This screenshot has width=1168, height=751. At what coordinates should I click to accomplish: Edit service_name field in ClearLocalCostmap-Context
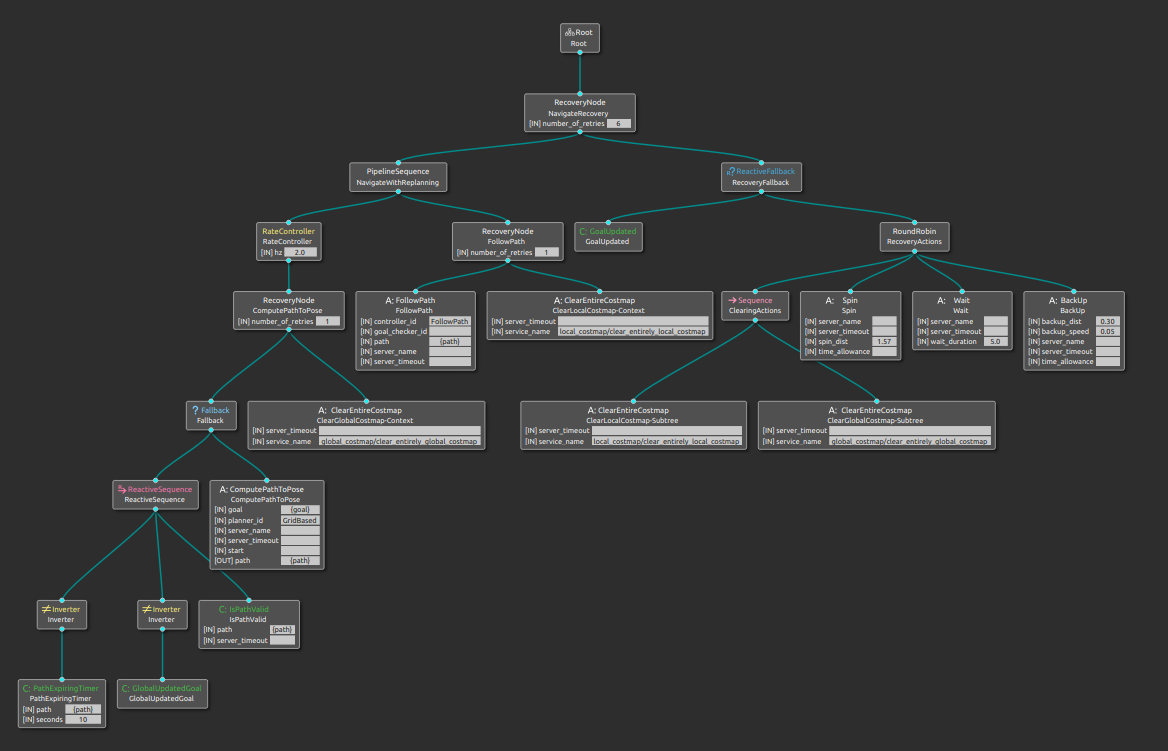[633, 332]
